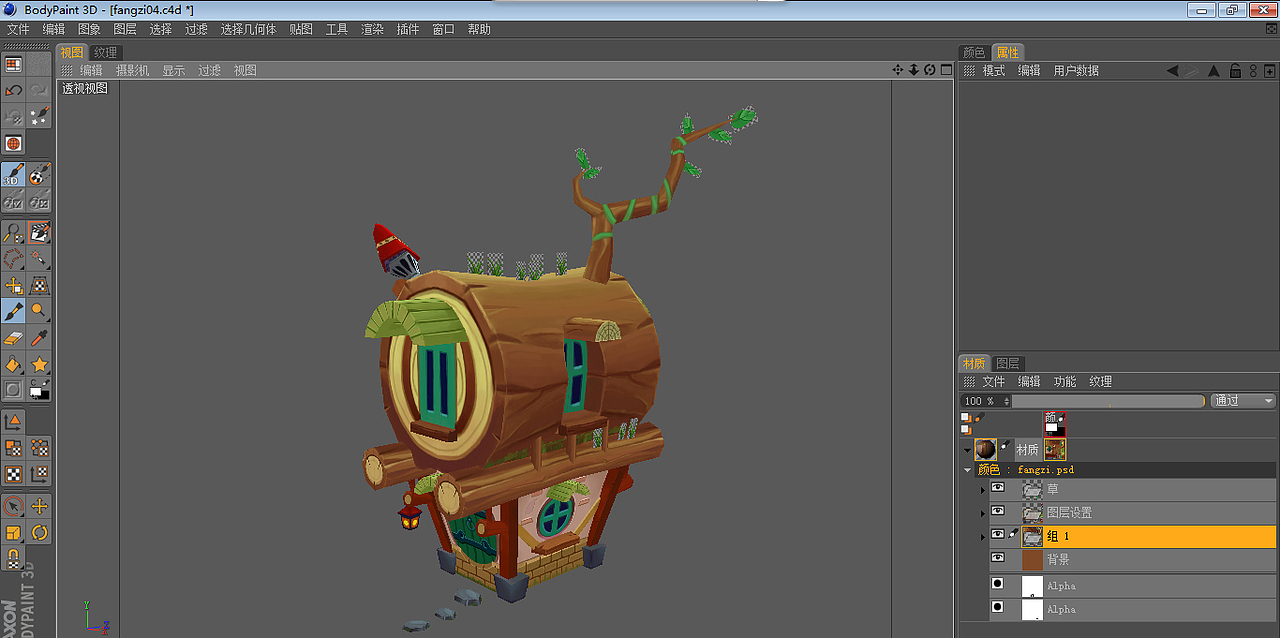1280x638 pixels.
Task: Expand the 草 layer group arrow
Action: [x=982, y=490]
